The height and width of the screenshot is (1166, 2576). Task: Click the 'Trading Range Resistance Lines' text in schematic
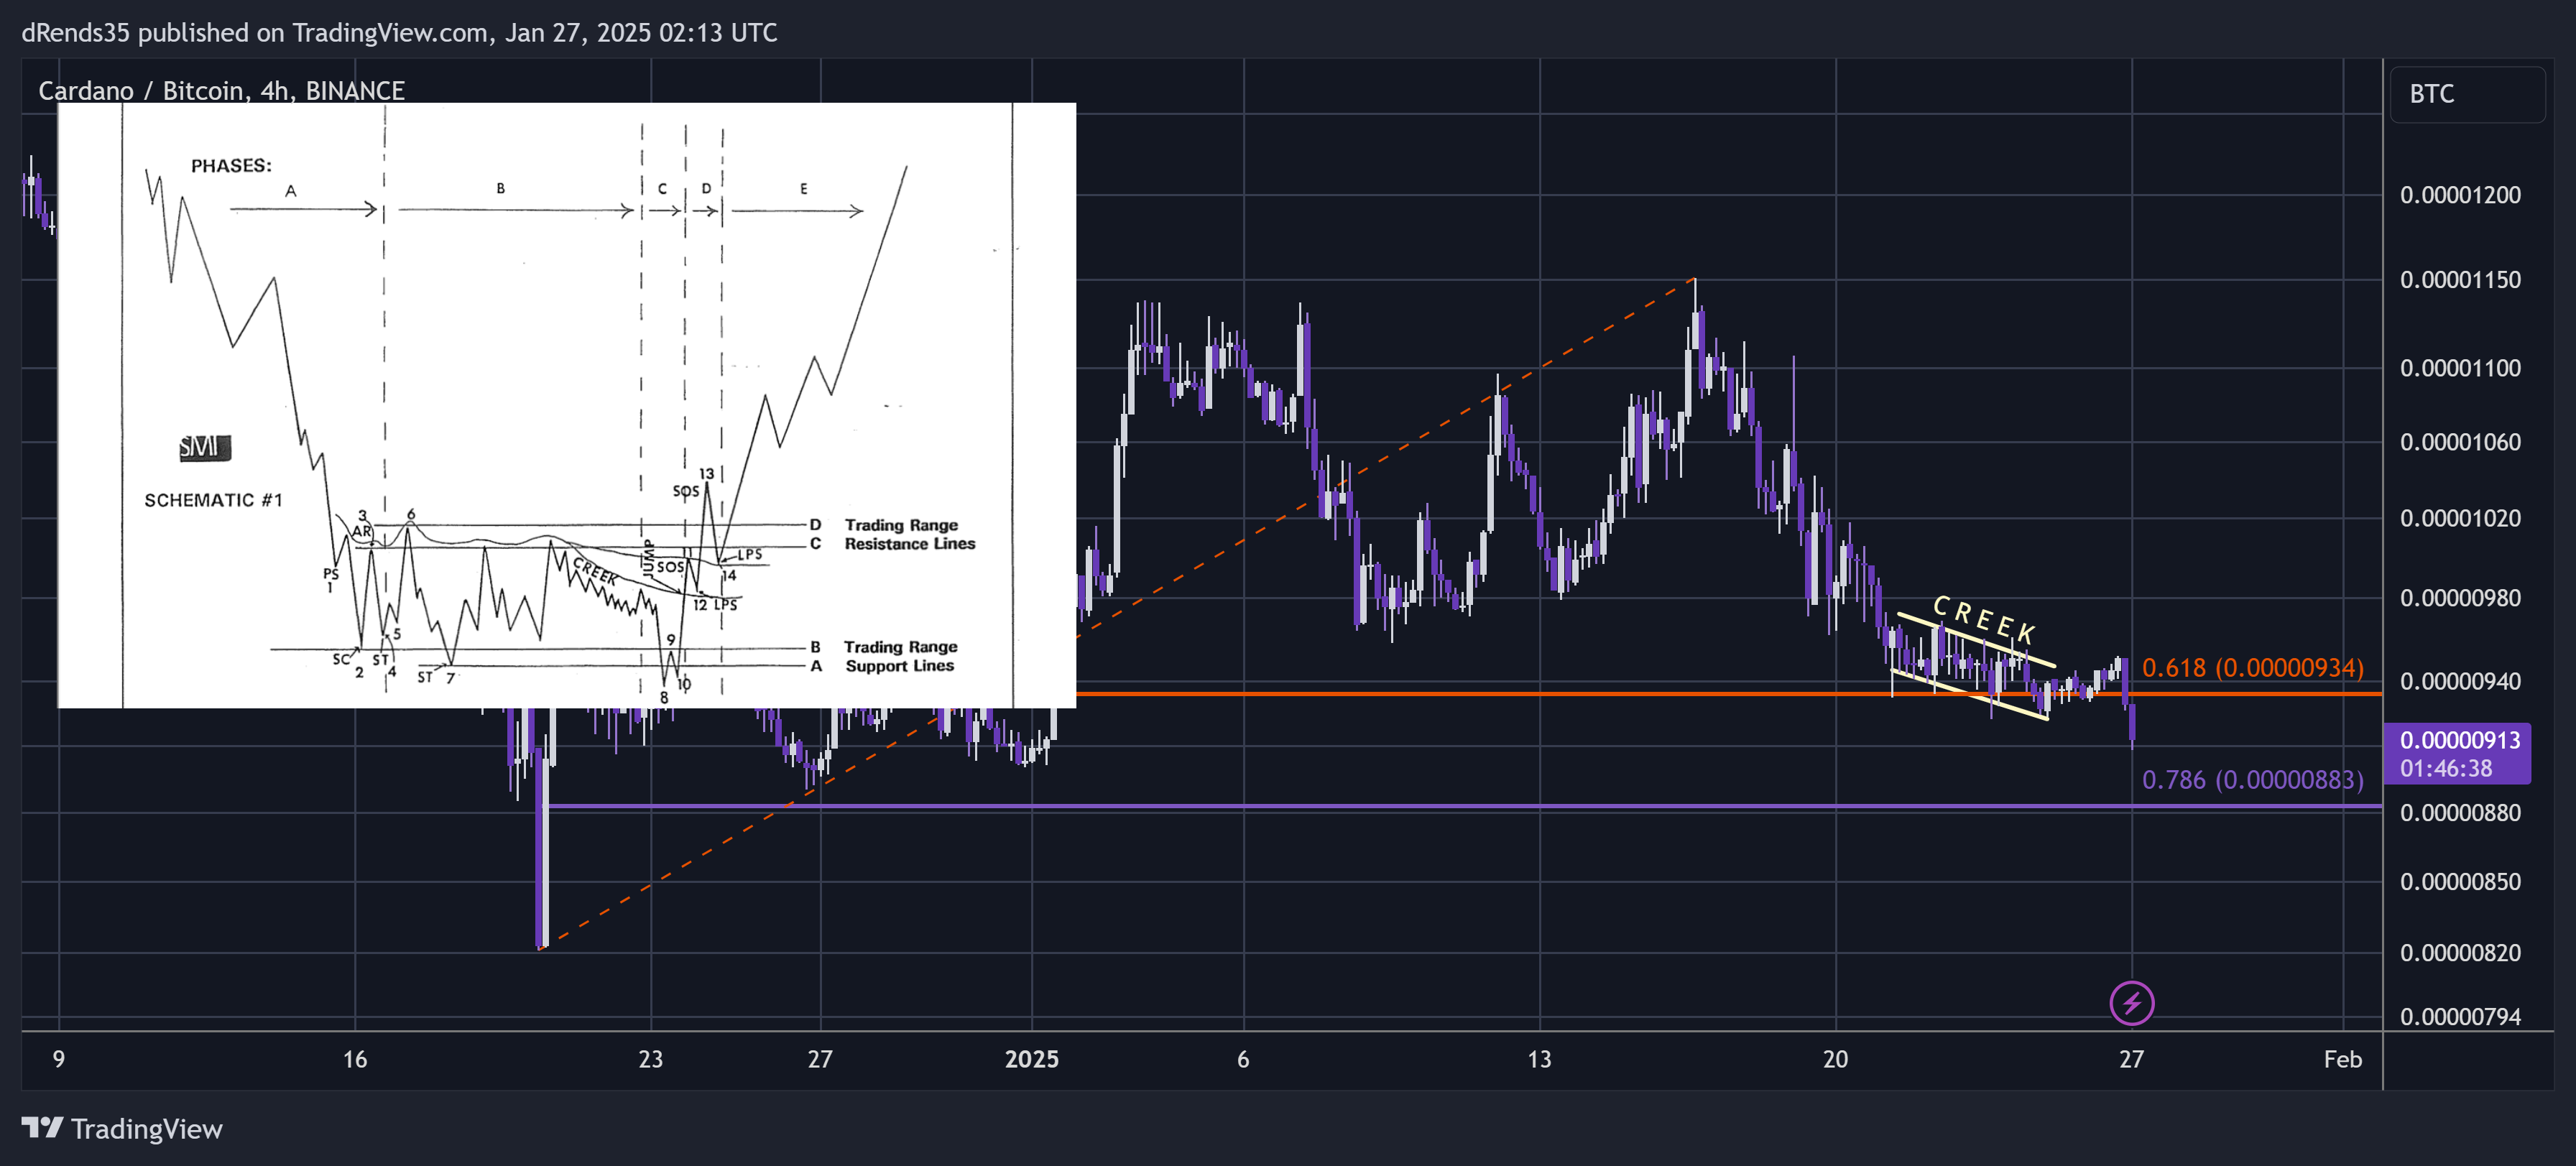tap(909, 534)
